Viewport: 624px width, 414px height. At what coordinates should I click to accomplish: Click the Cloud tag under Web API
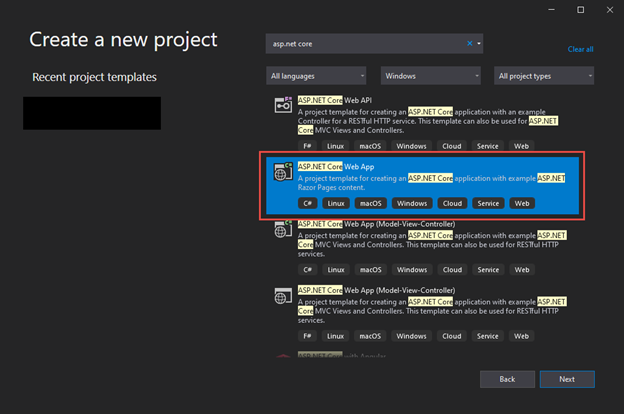[x=452, y=146]
